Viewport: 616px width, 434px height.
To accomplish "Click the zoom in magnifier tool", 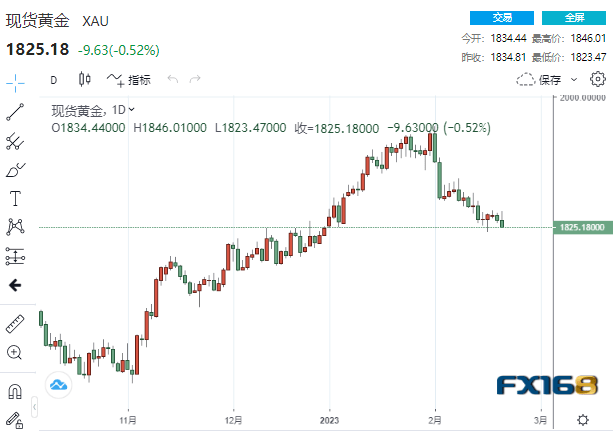I will click(15, 352).
